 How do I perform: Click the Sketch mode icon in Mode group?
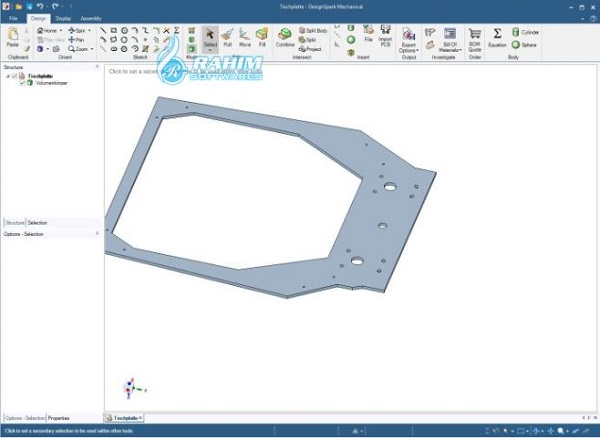click(x=192, y=30)
